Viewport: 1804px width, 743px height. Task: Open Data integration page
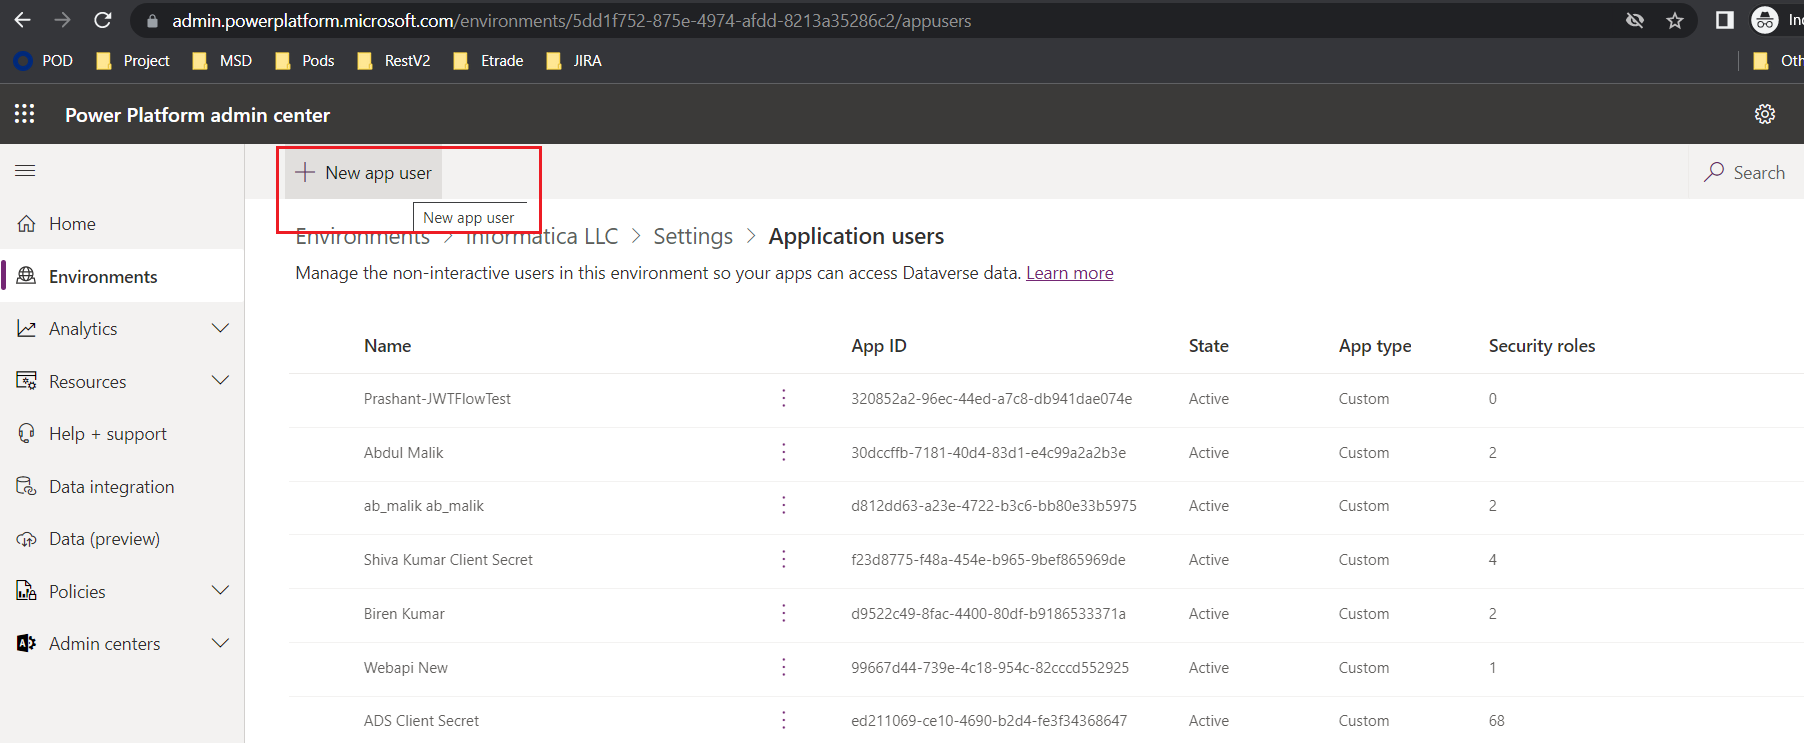pyautogui.click(x=122, y=486)
